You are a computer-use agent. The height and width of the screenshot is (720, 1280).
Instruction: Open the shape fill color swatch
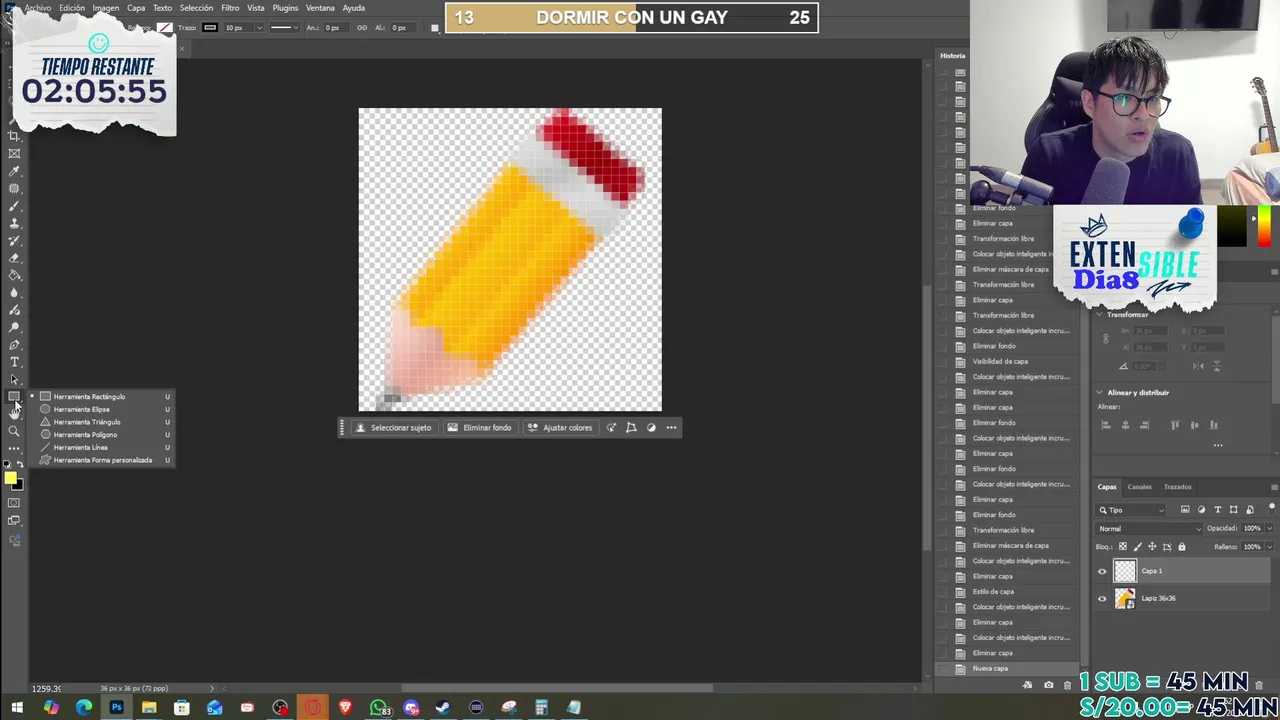tap(165, 28)
